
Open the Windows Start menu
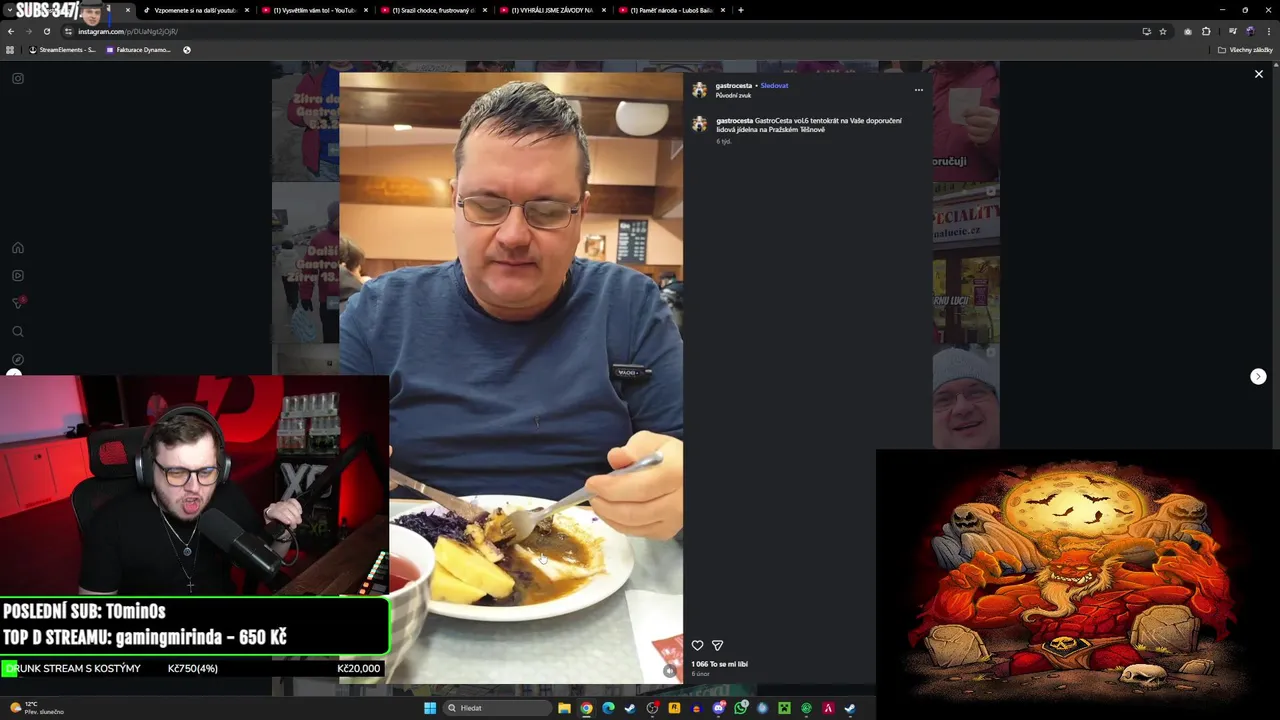coord(430,708)
